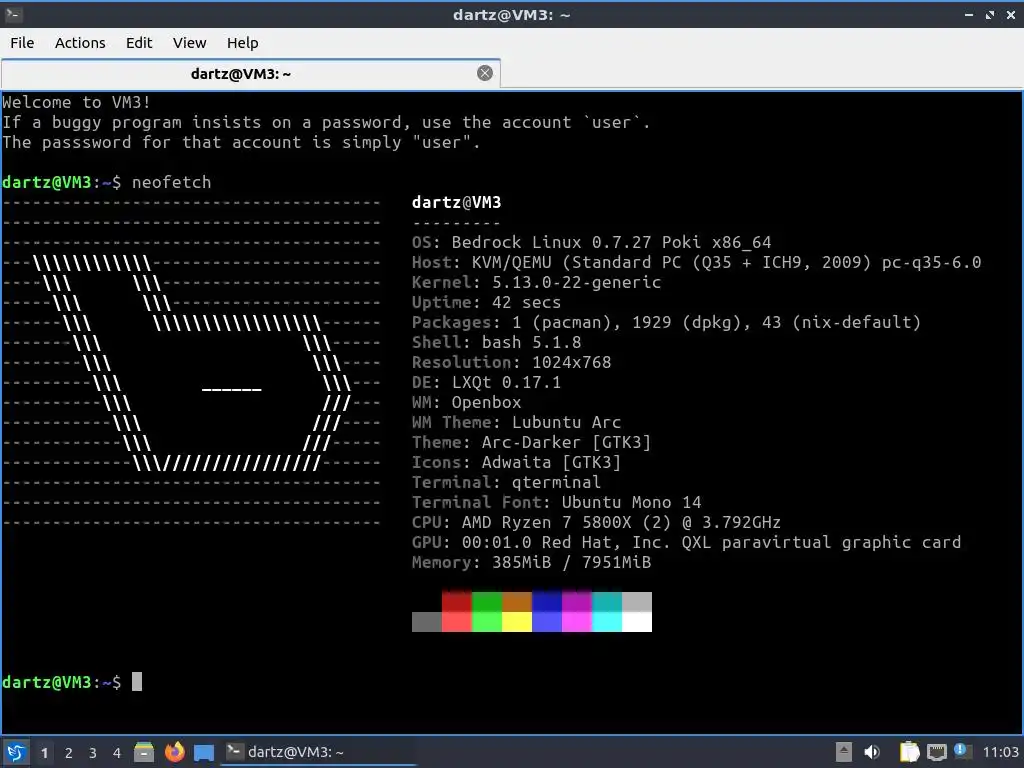Open the update notifier tray icon

(x=962, y=751)
